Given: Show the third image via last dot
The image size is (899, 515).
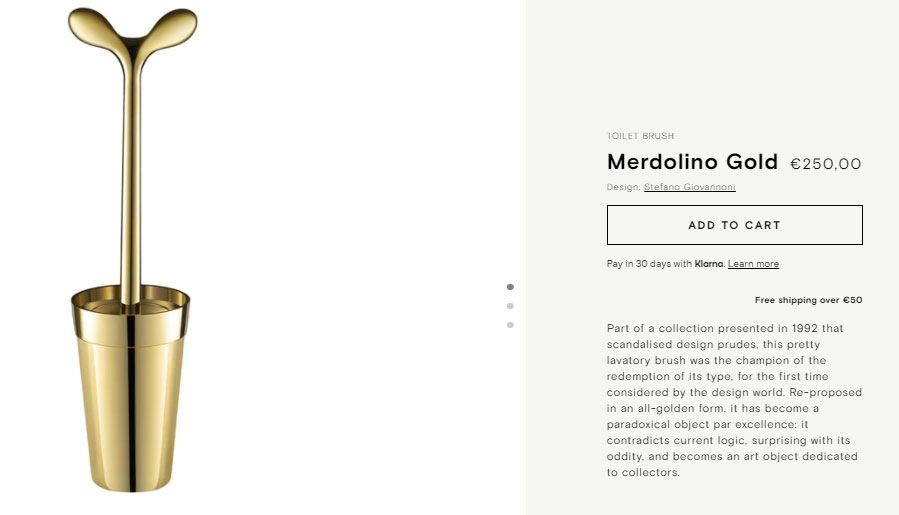Looking at the screenshot, I should tap(510, 325).
